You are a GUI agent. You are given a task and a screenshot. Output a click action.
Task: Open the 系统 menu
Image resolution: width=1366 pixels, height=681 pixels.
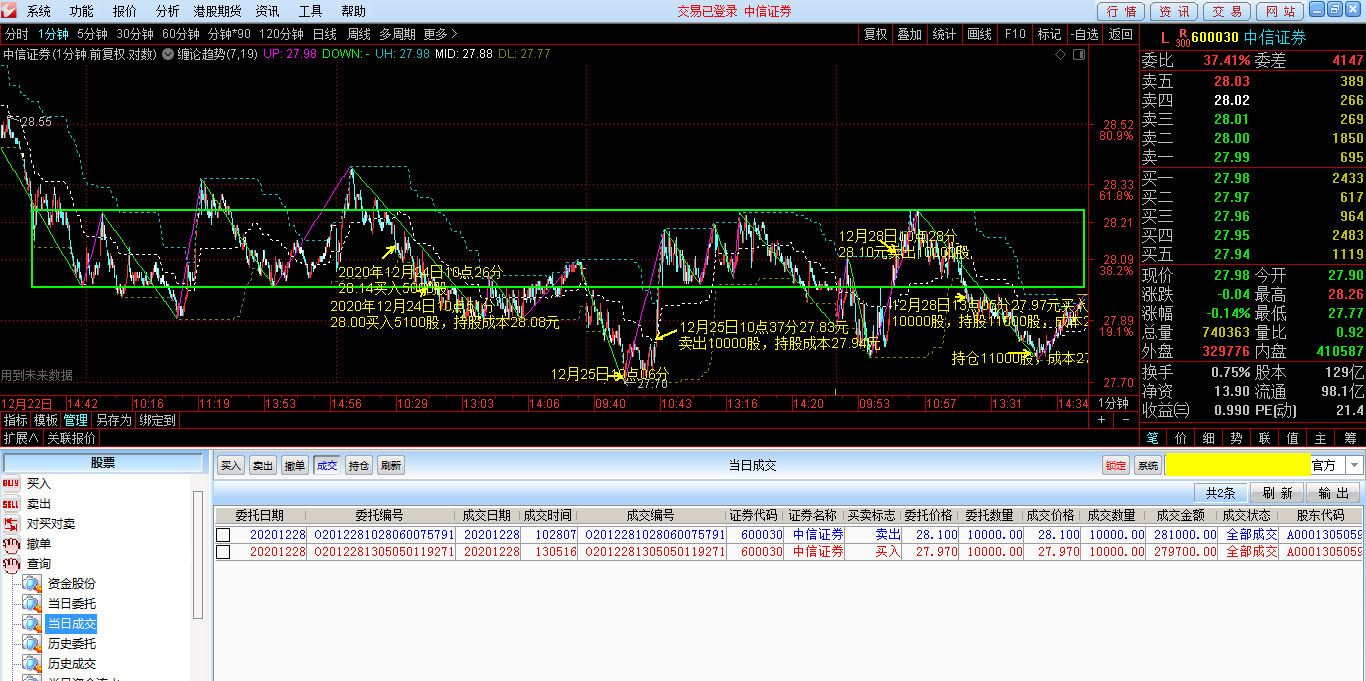(39, 11)
